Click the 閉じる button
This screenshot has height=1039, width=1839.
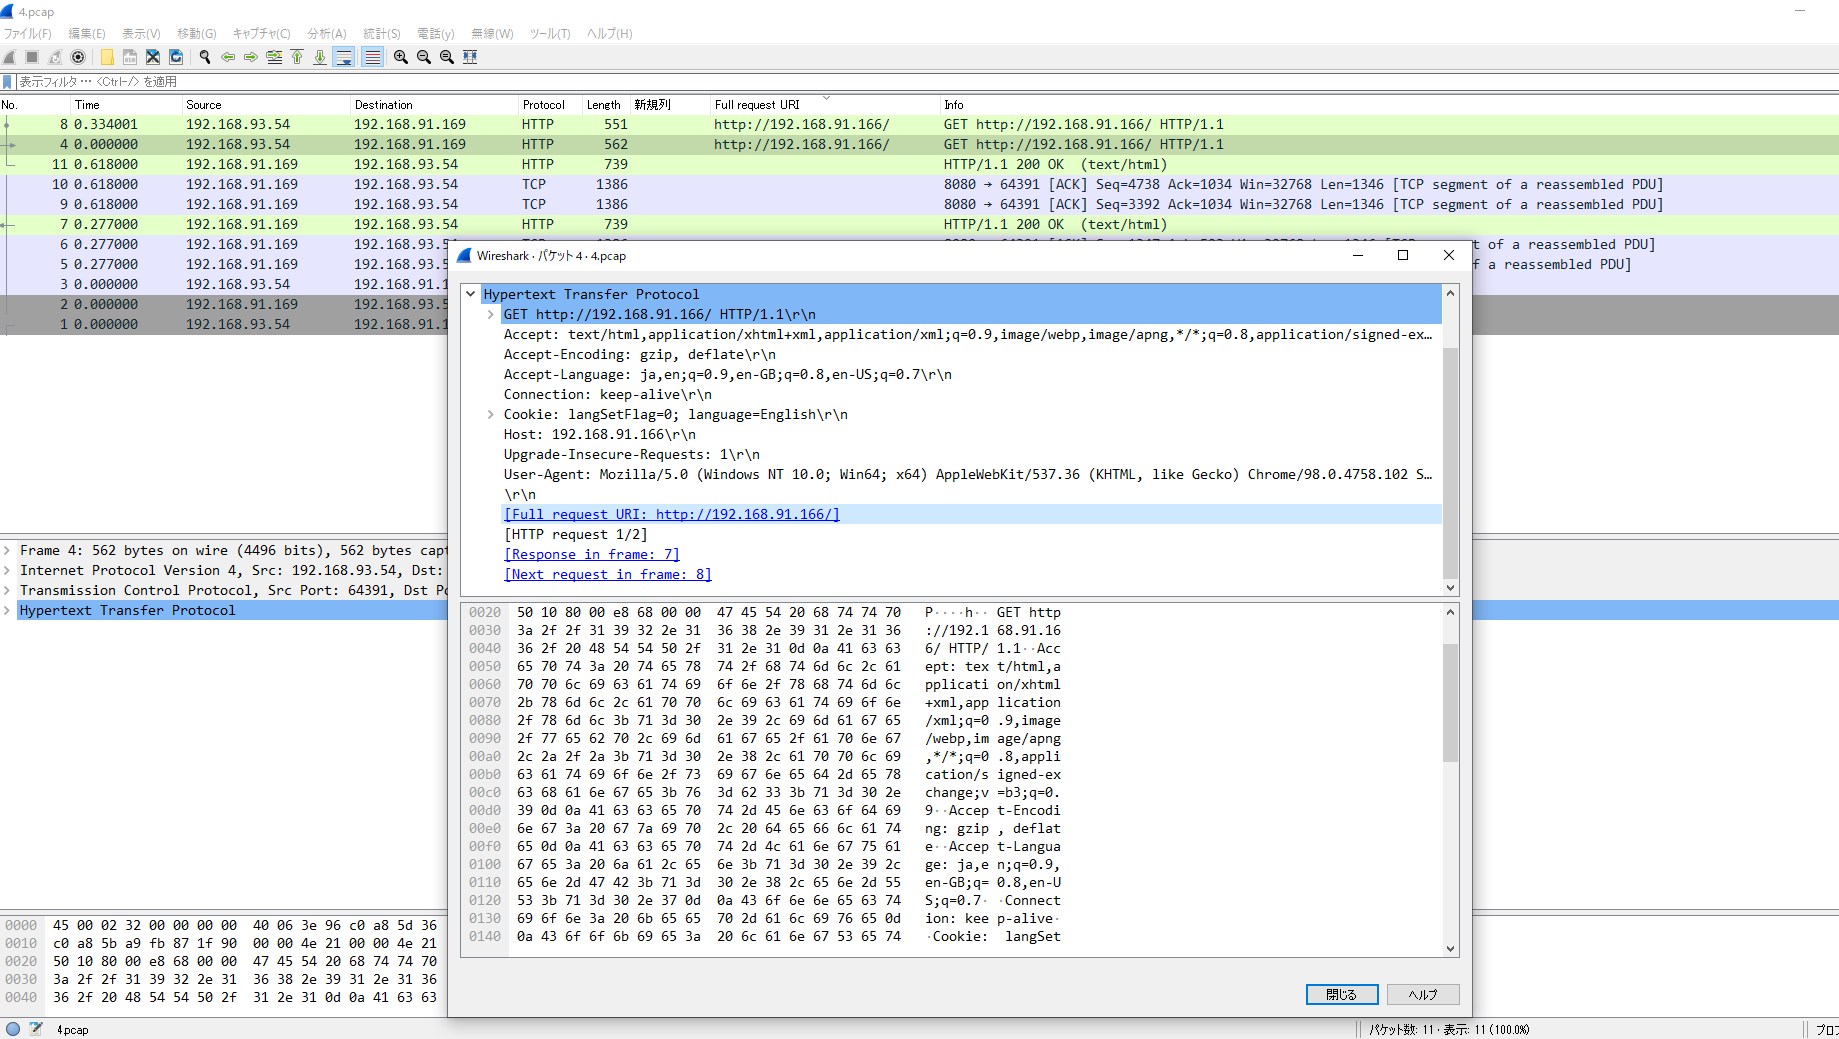point(1342,994)
